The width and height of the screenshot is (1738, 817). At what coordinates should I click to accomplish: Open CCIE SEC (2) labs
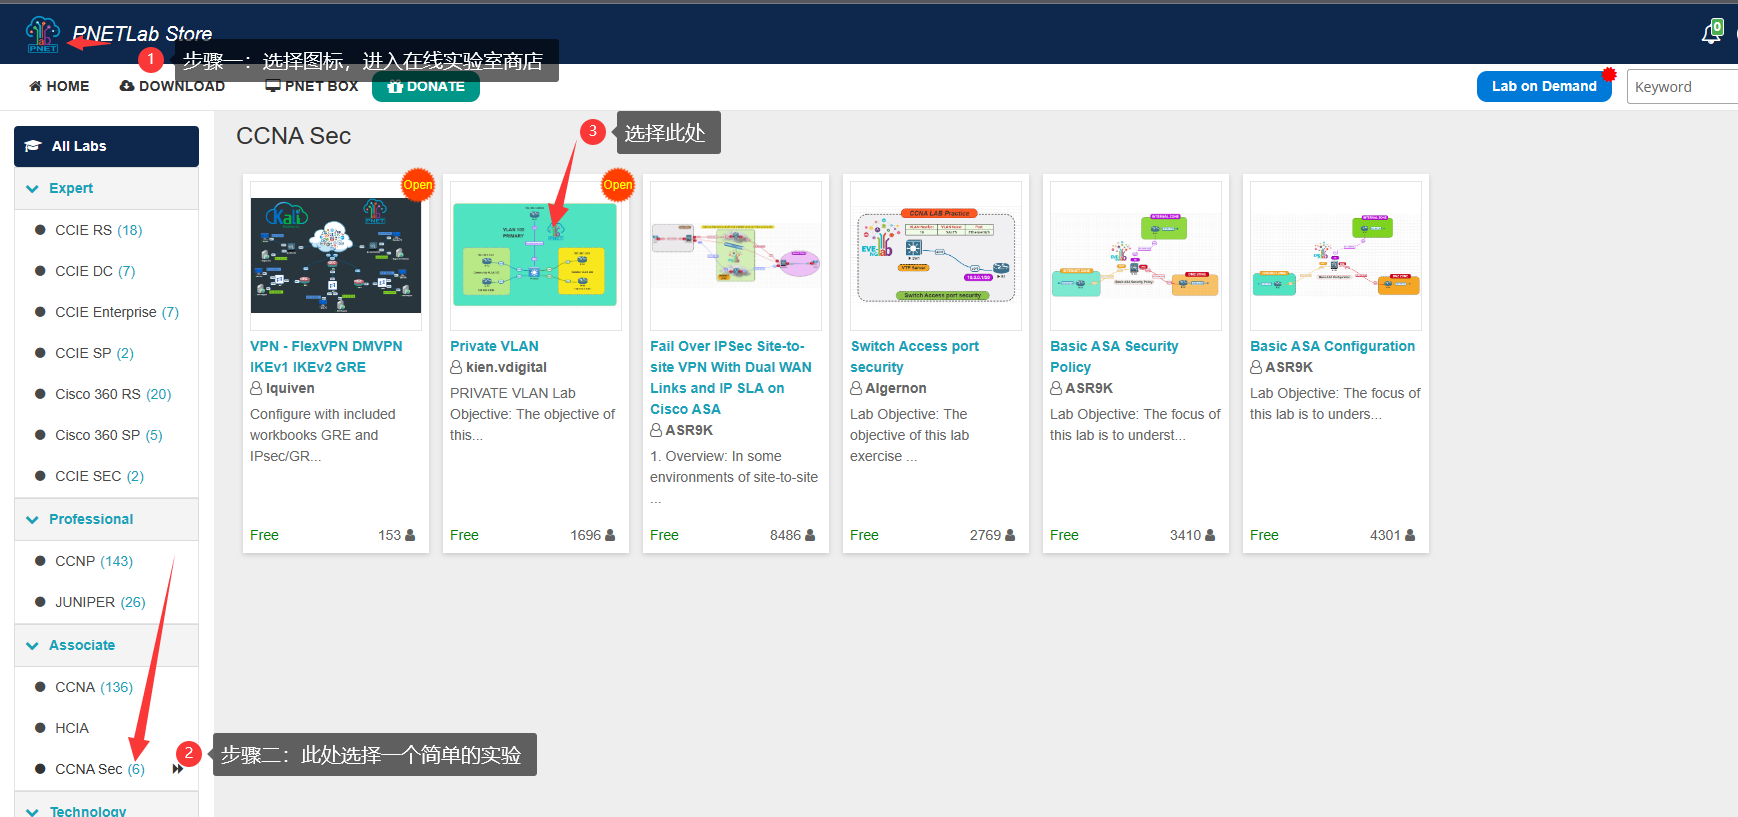coord(99,476)
